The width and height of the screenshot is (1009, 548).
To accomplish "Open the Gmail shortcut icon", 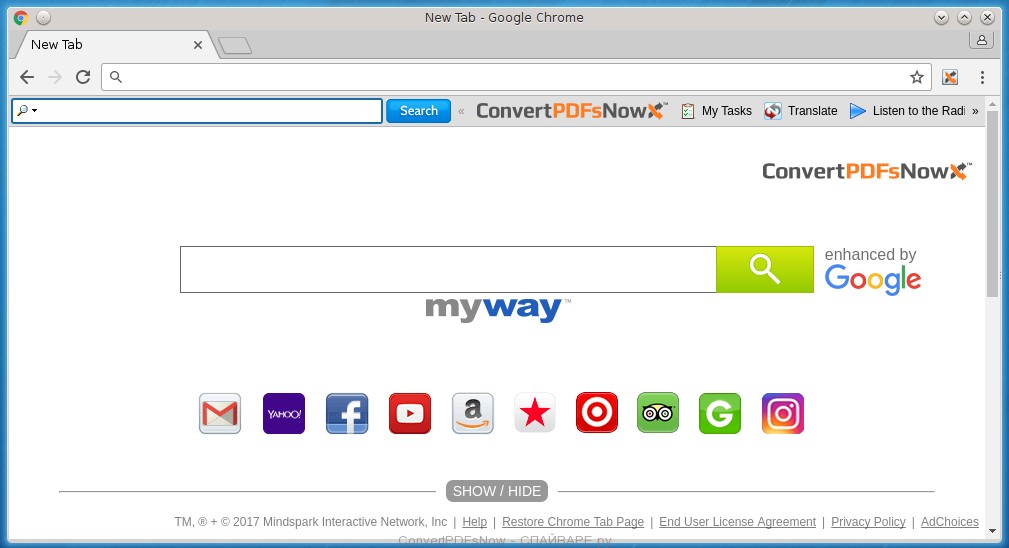I will [x=220, y=413].
